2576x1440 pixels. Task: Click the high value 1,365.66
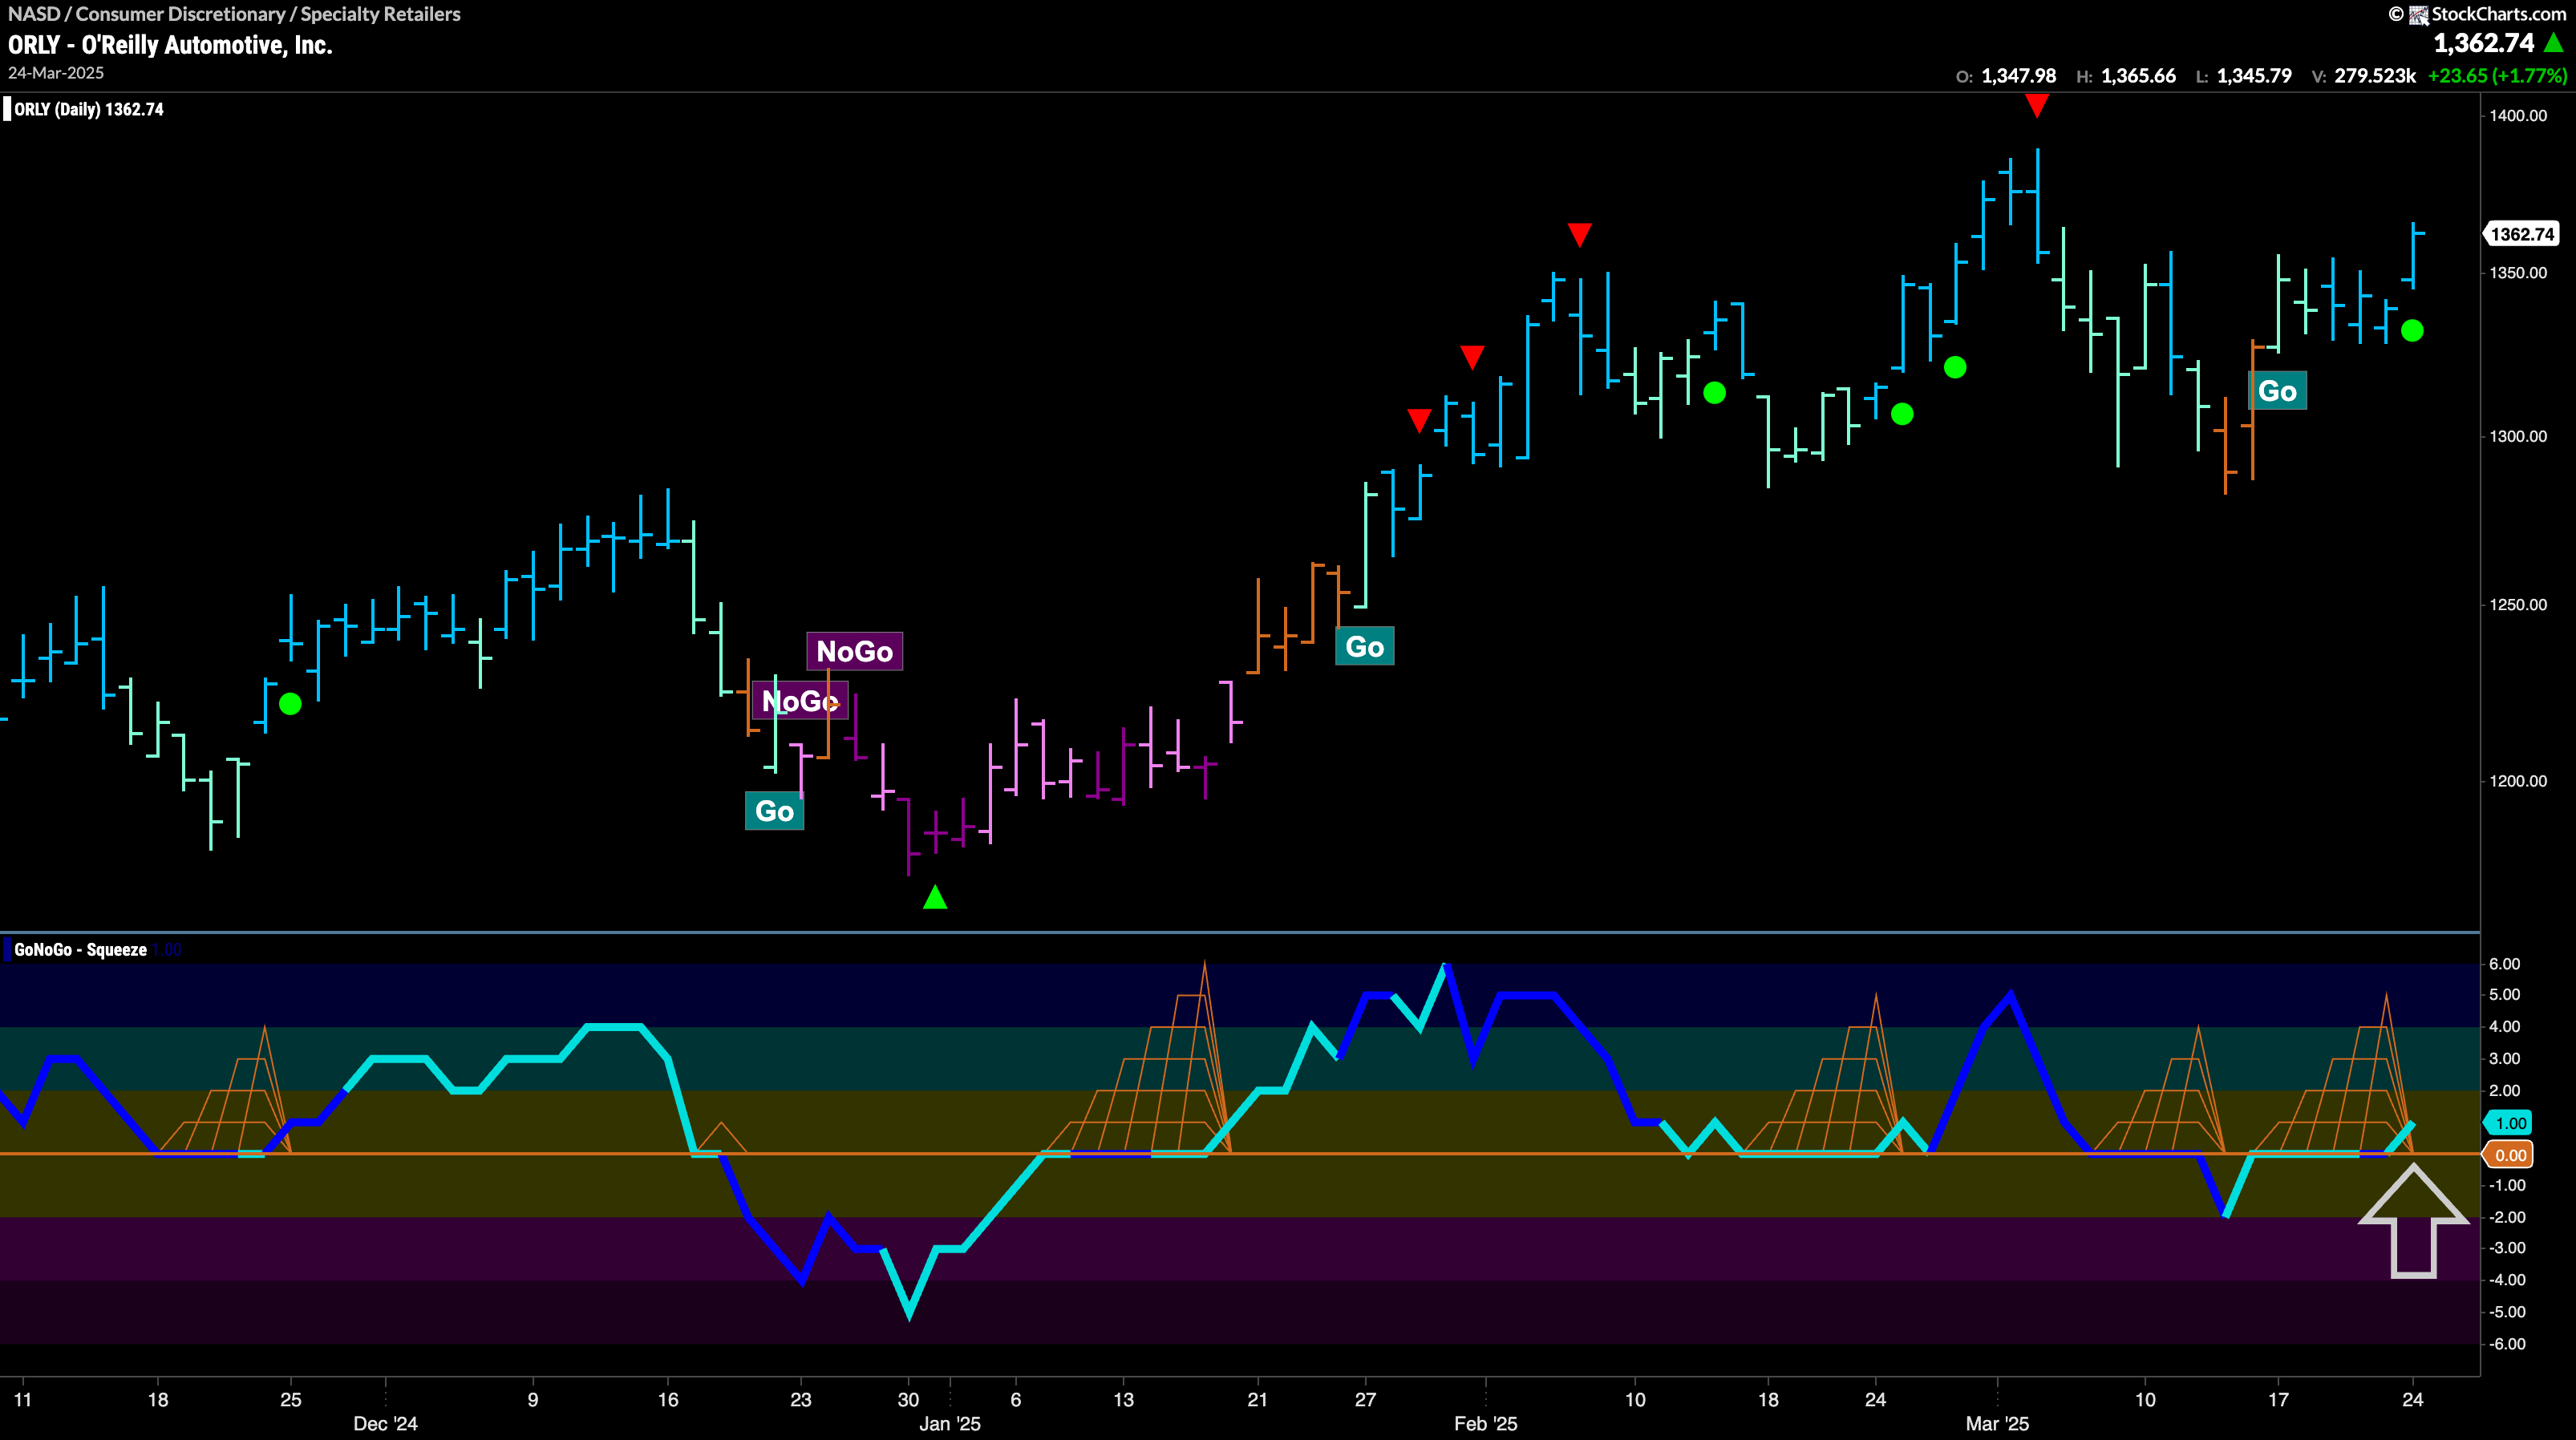point(2138,76)
